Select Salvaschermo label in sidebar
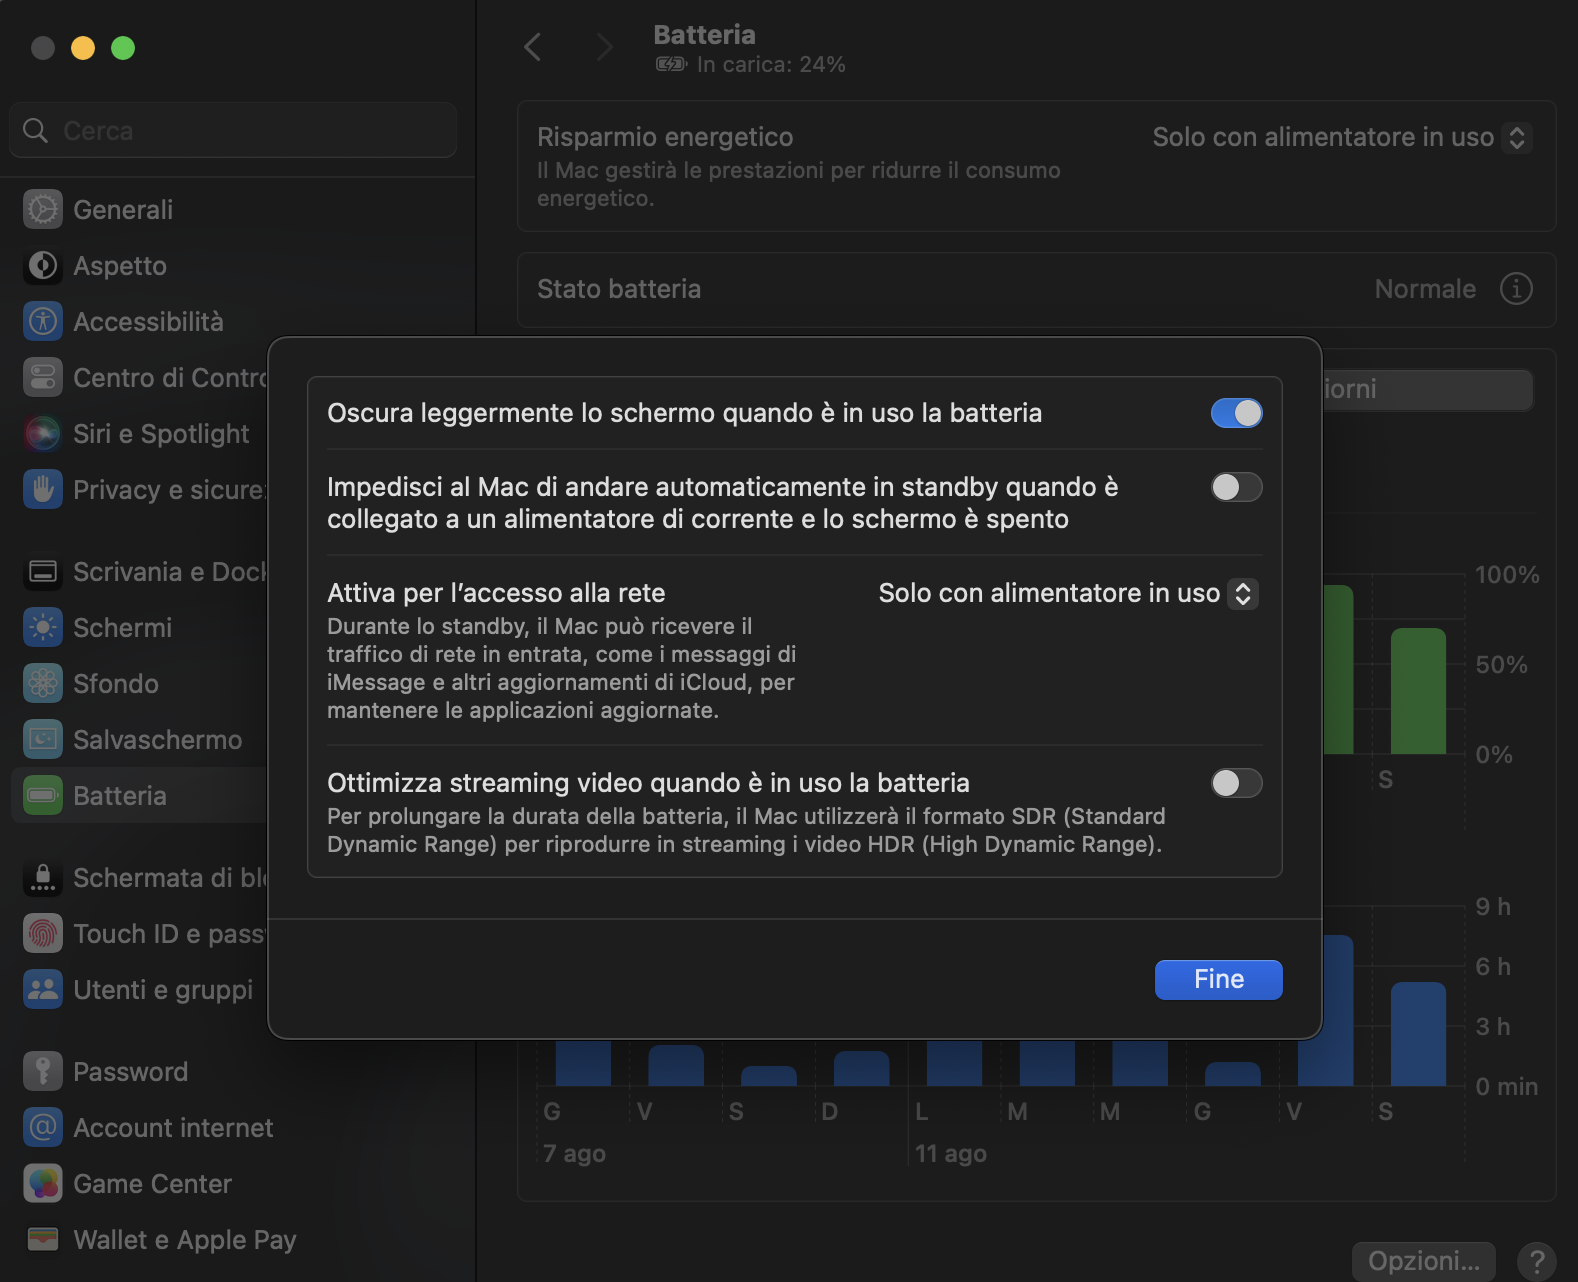 click(158, 740)
